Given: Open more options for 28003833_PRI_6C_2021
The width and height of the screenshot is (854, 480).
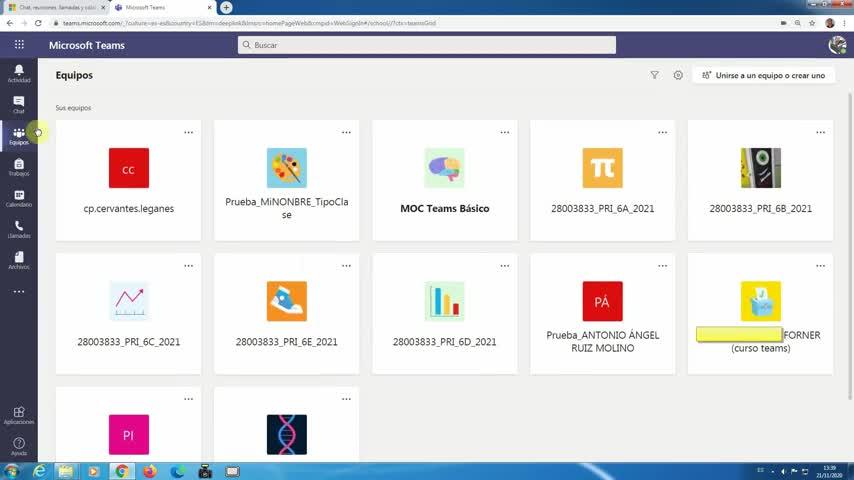Looking at the screenshot, I should coord(188,266).
